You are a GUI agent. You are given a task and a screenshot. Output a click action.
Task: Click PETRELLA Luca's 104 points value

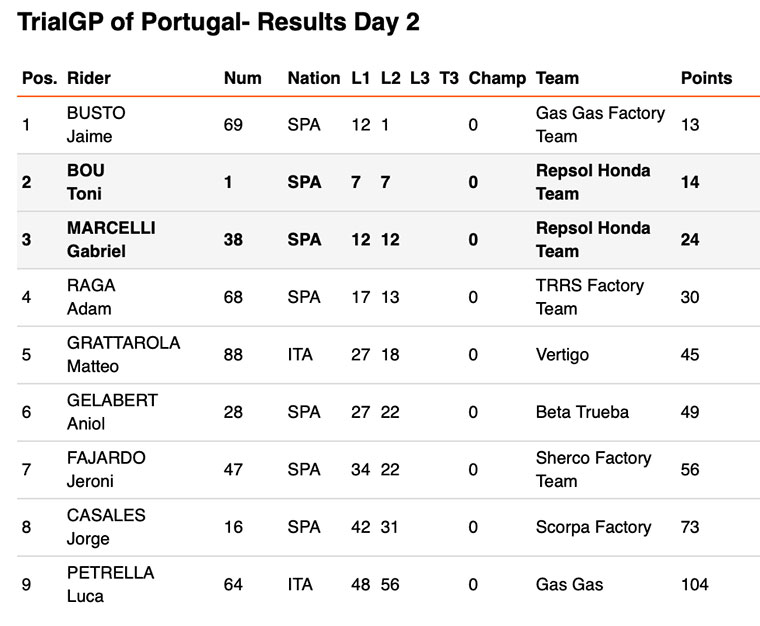[694, 584]
